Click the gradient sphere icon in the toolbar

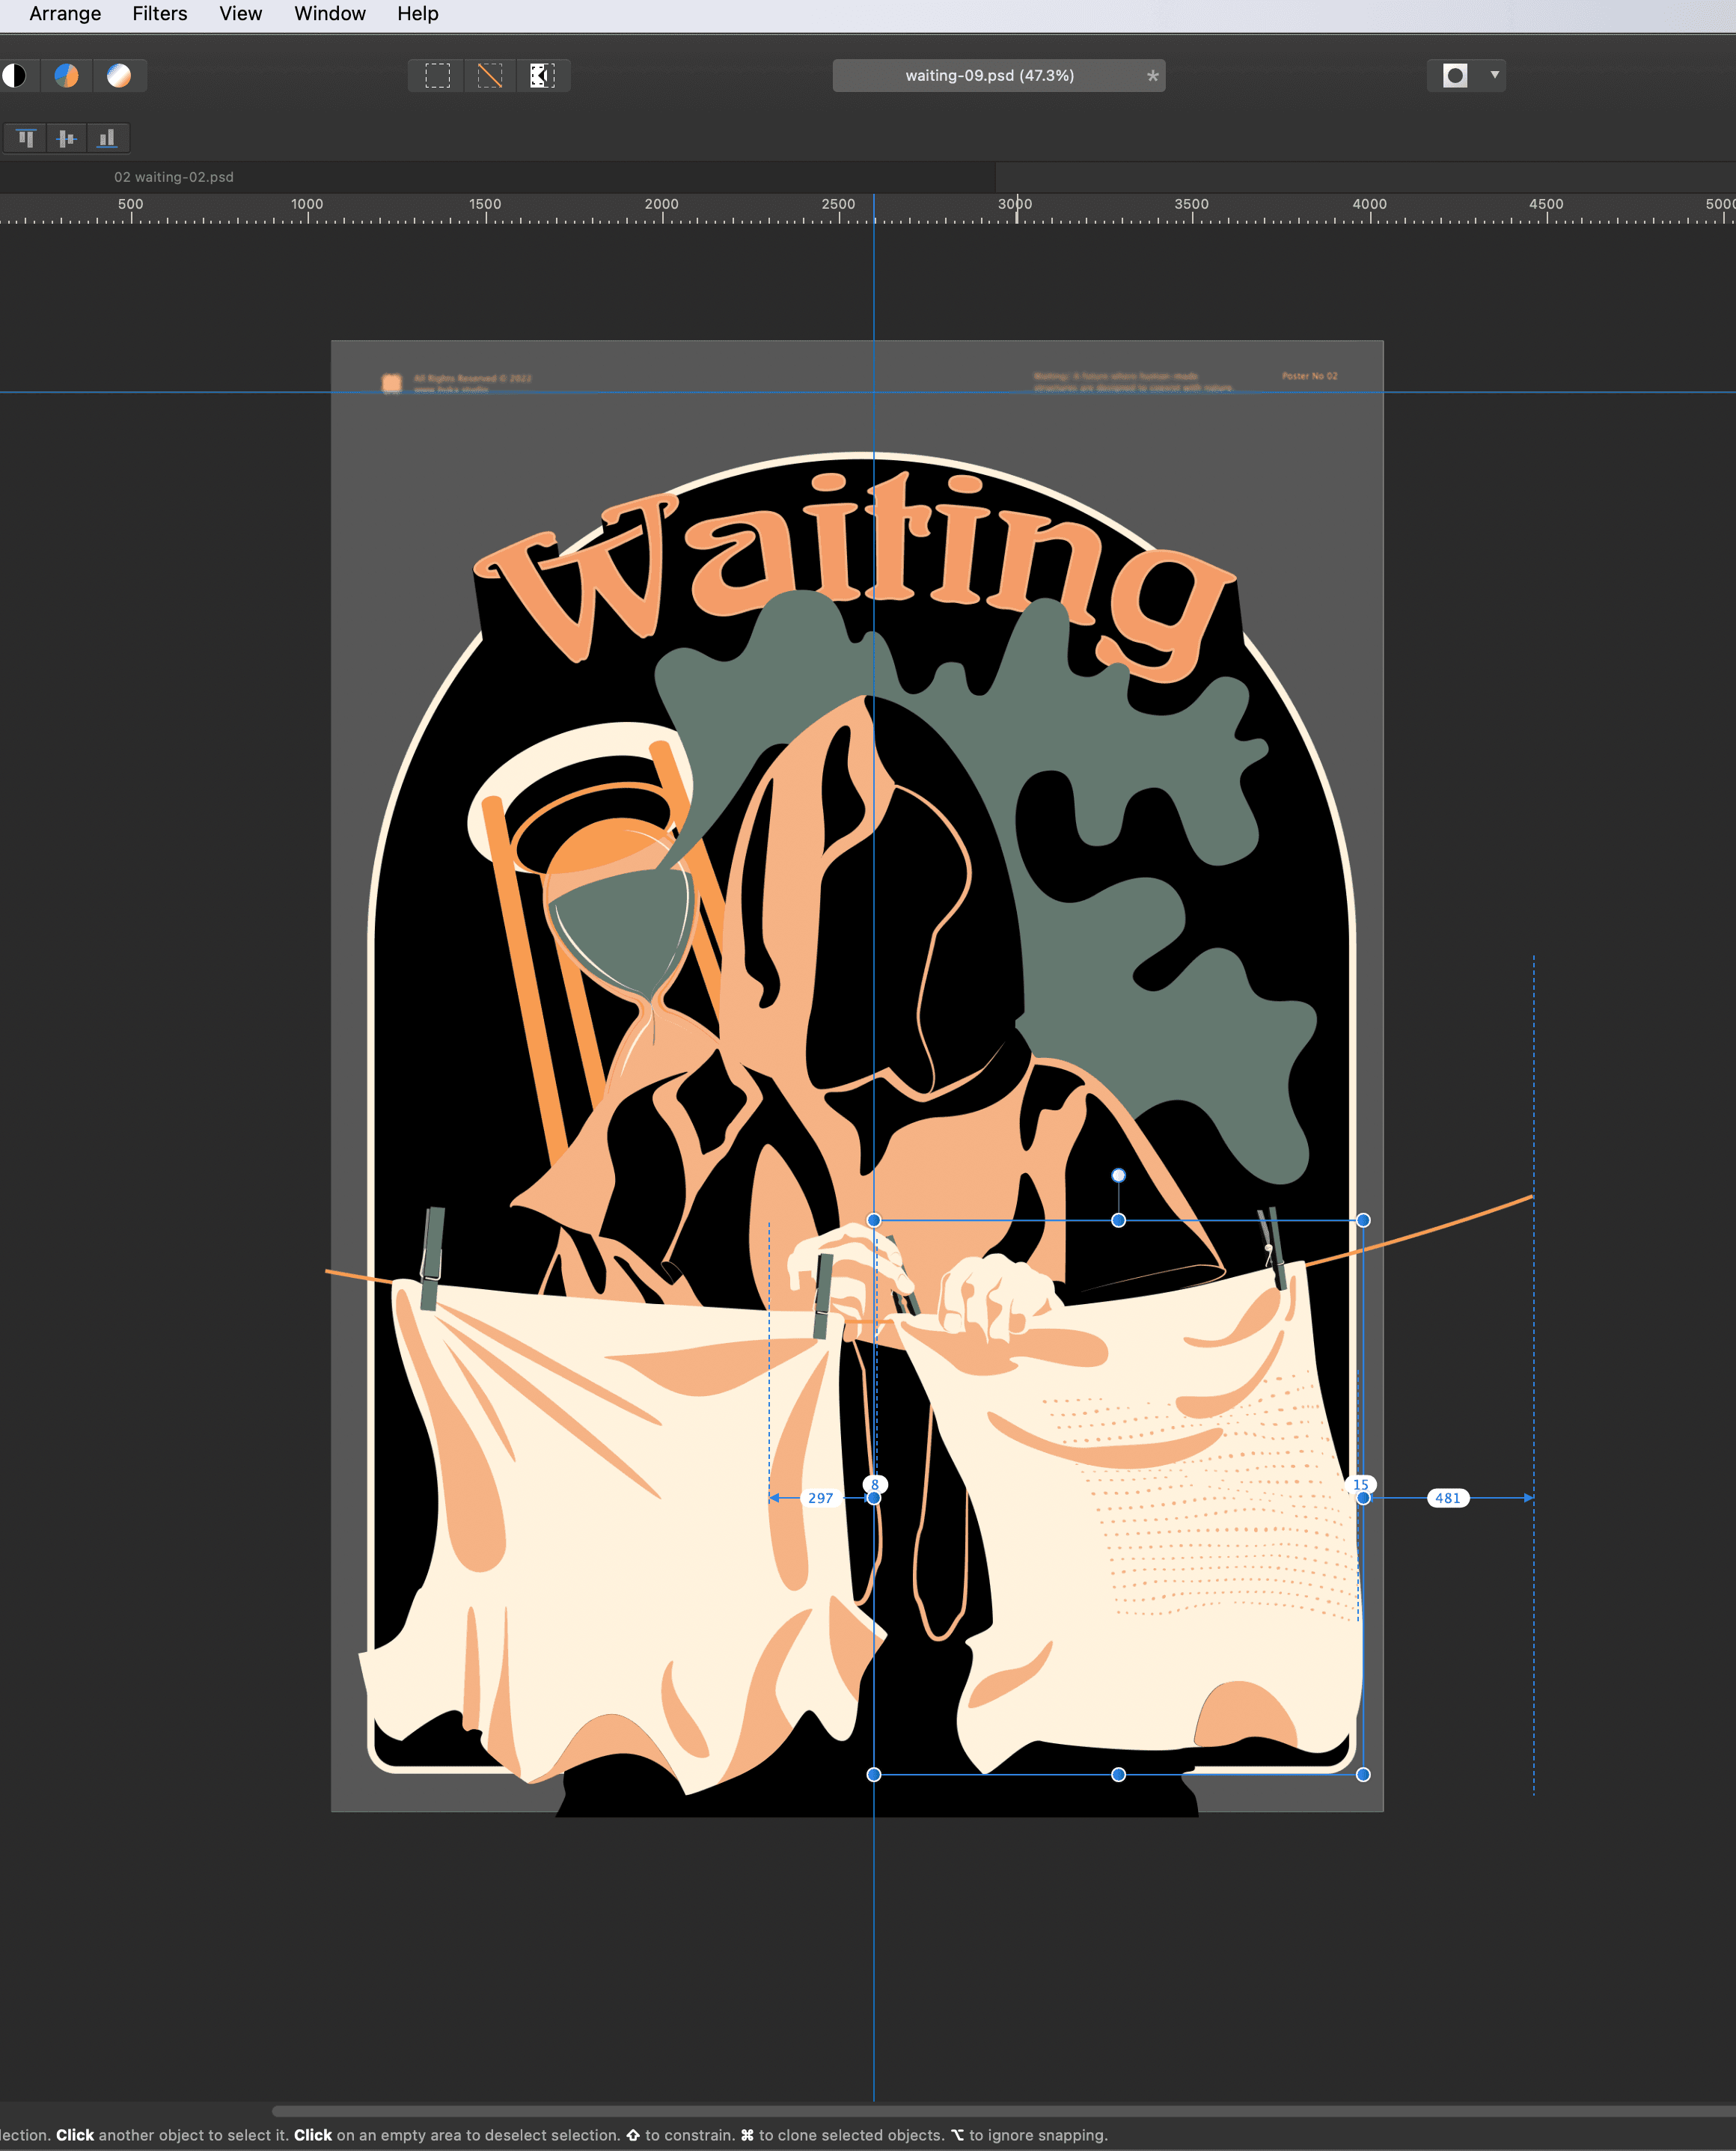(120, 75)
